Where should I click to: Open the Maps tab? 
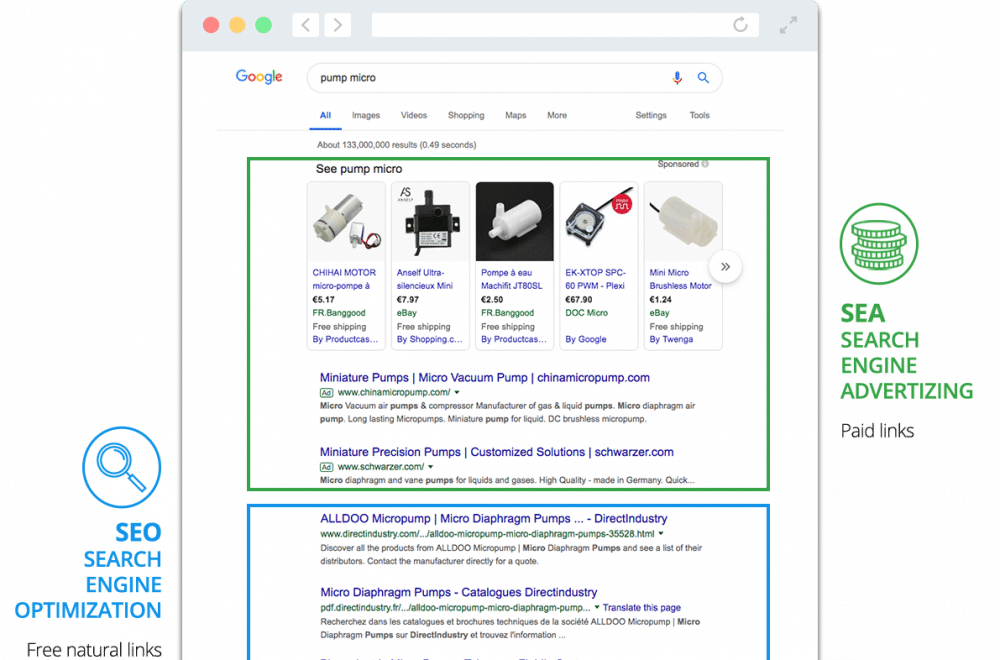click(x=516, y=115)
